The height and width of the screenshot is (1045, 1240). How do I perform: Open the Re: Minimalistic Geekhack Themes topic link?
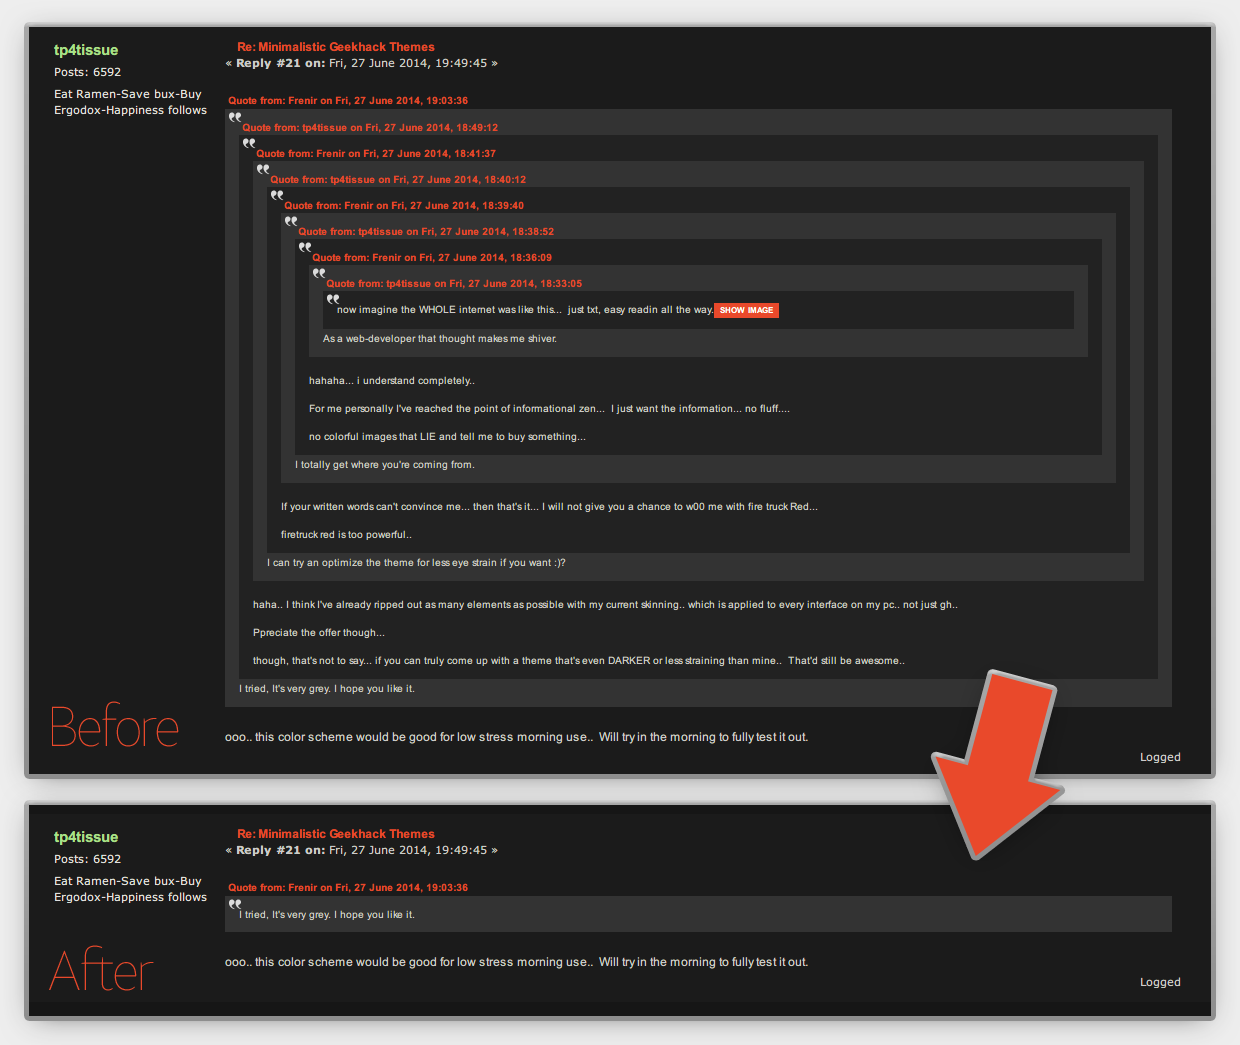point(335,46)
